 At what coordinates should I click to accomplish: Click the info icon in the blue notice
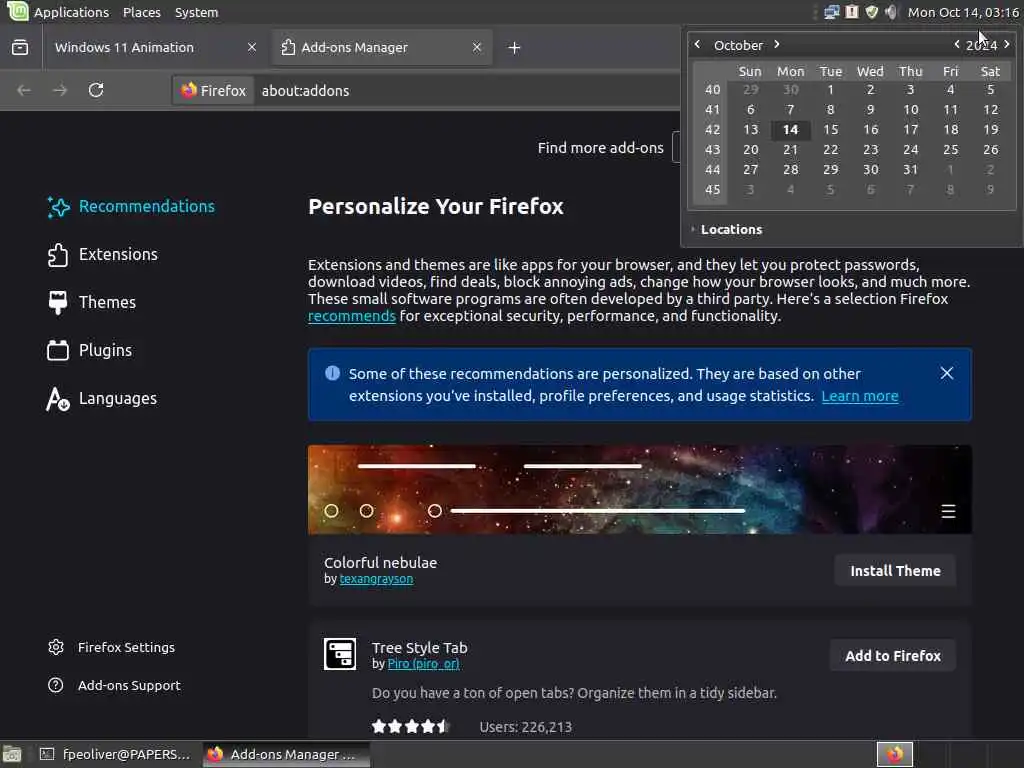tap(332, 374)
